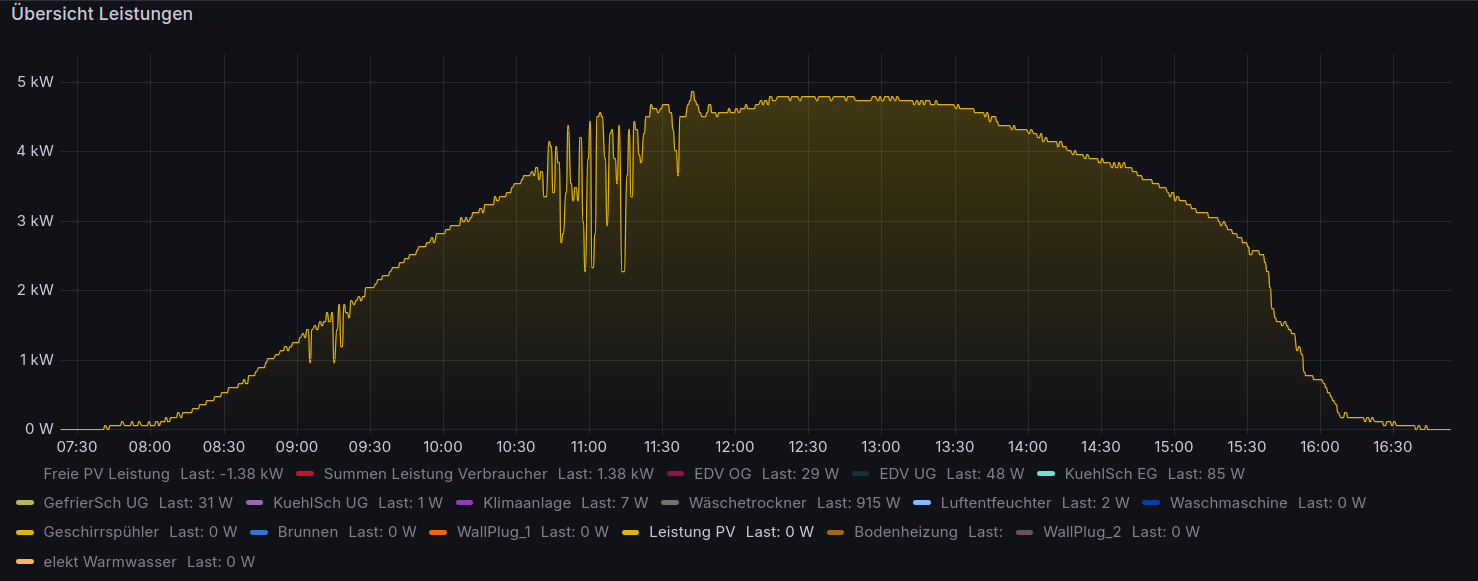Click the Geschirrspüler series color swatch
Screen dimensions: 1478x581
click(25, 532)
